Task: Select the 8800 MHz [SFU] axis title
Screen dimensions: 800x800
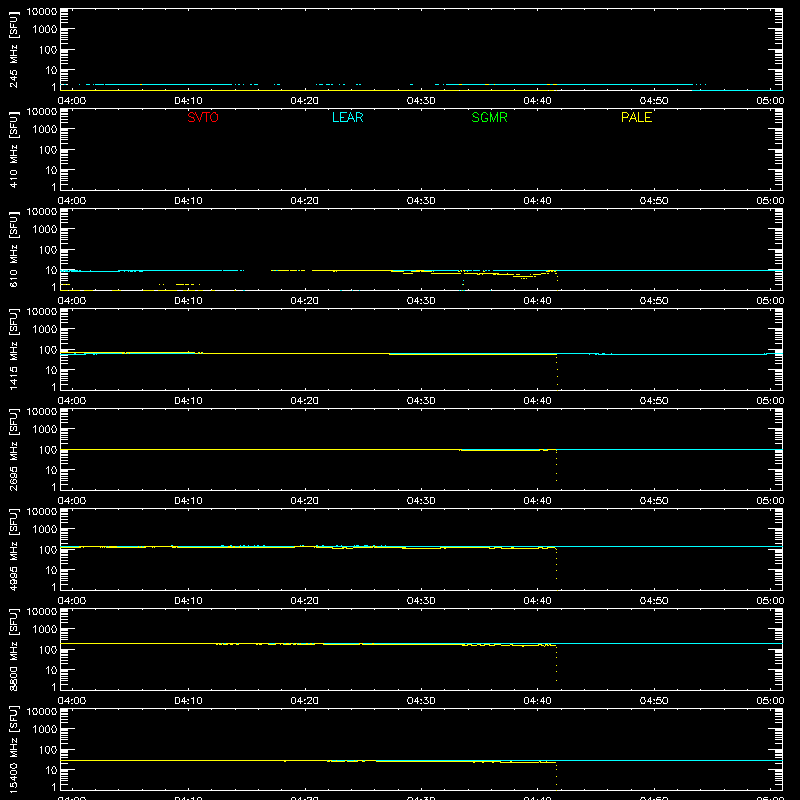Action: pyautogui.click(x=14, y=649)
